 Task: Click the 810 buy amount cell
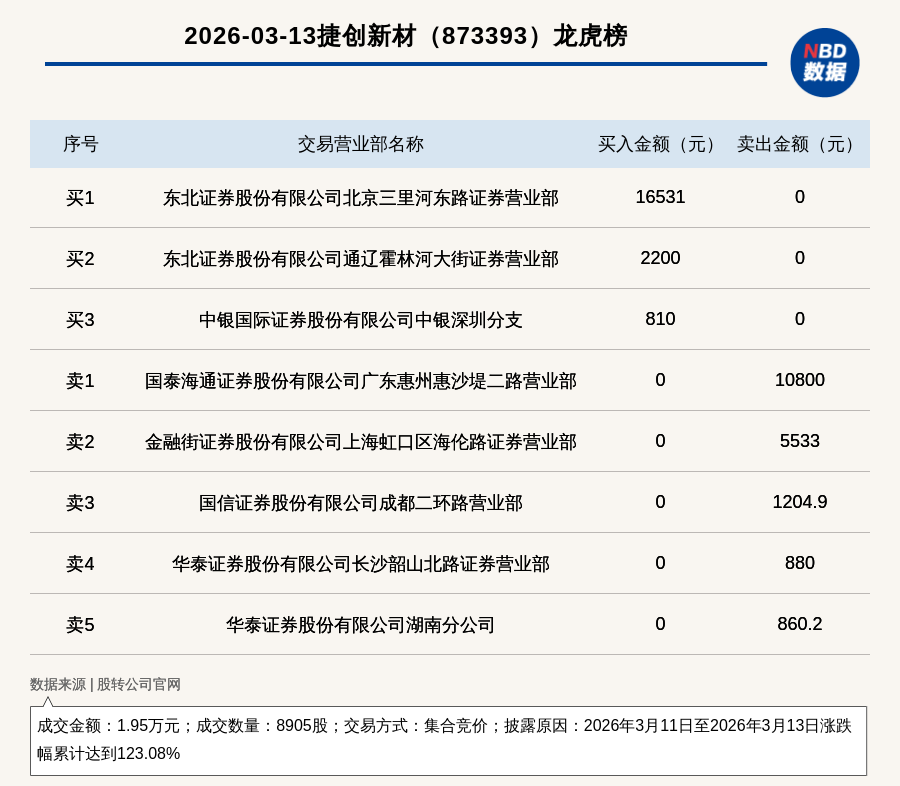click(x=660, y=319)
